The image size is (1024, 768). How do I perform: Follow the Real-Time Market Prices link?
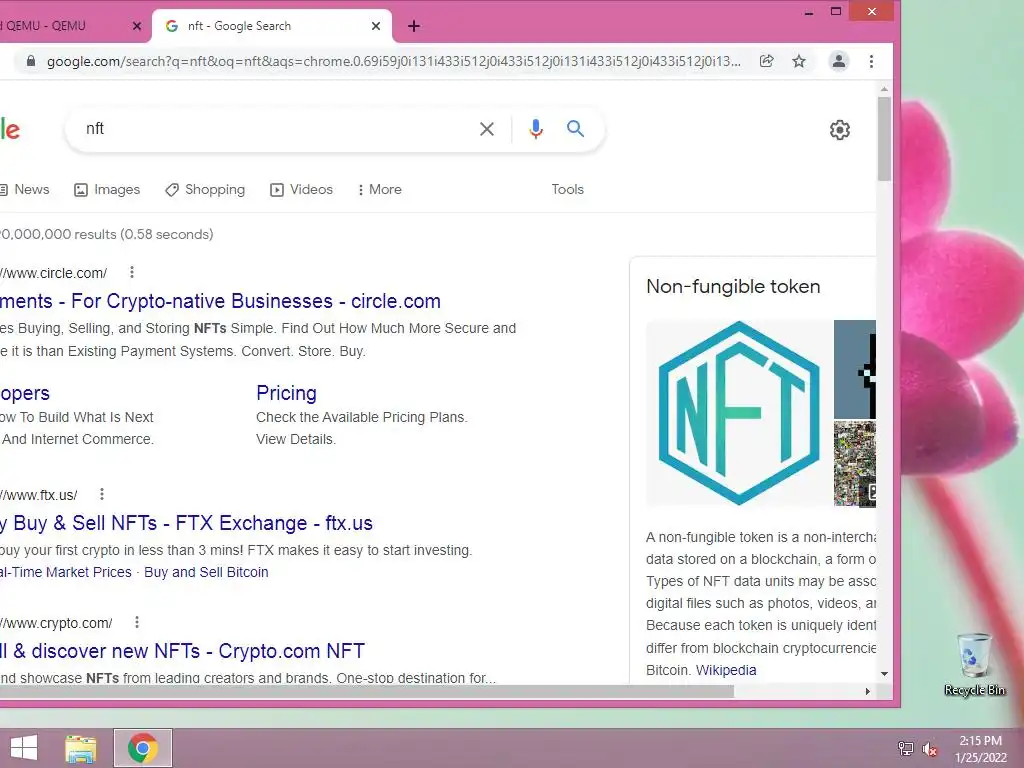point(65,572)
